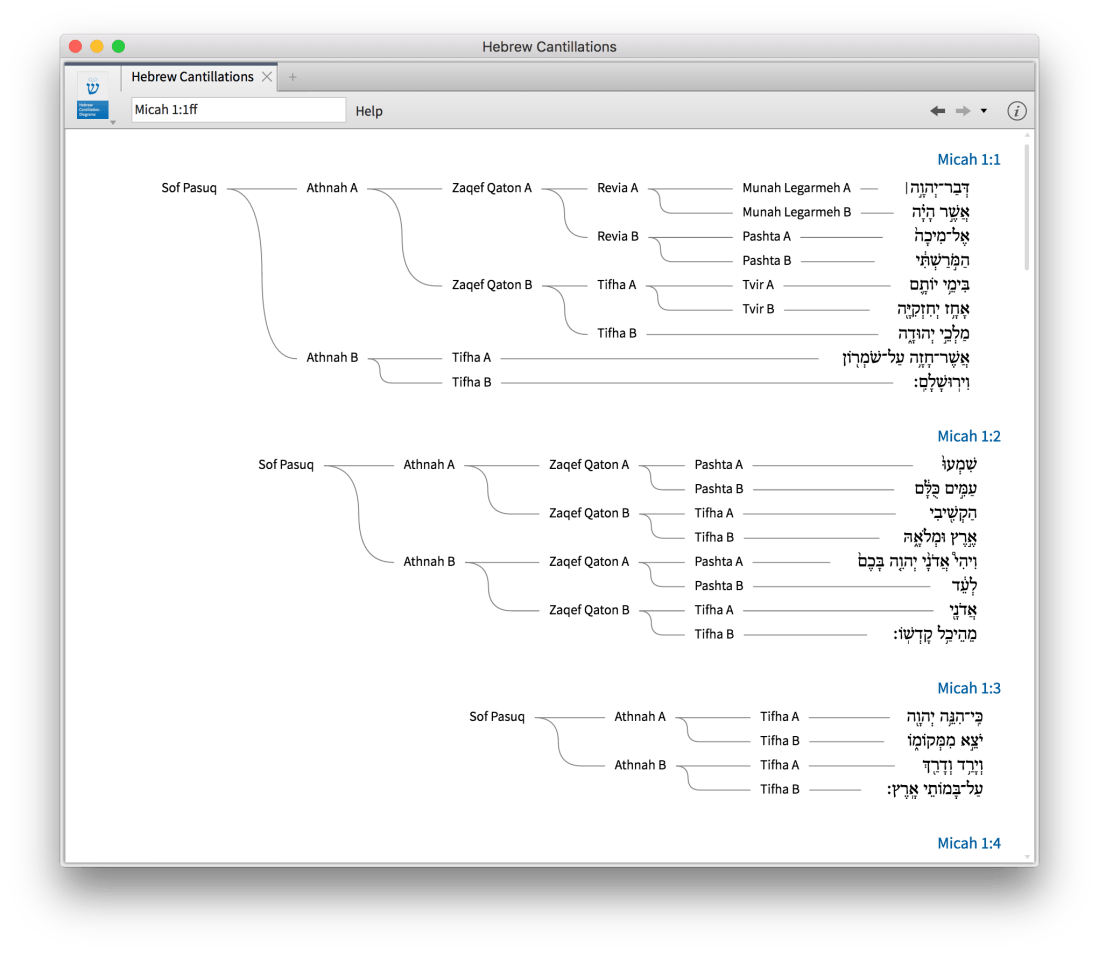
Task: Open the Help link in the toolbar
Action: [x=369, y=111]
